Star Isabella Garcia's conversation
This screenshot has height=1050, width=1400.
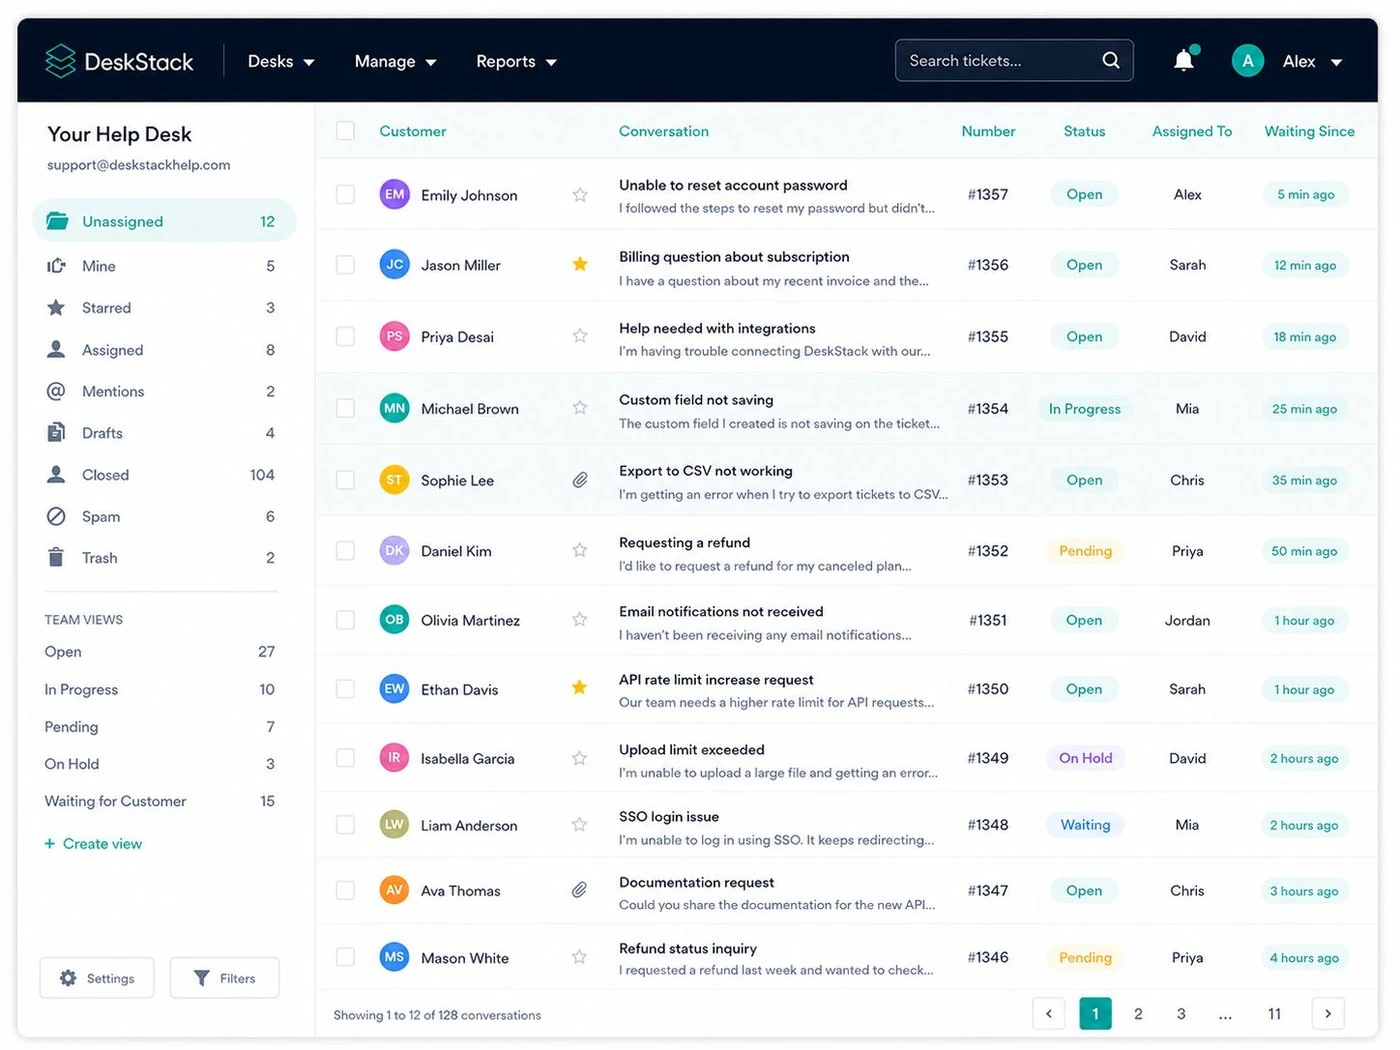pyautogui.click(x=580, y=758)
